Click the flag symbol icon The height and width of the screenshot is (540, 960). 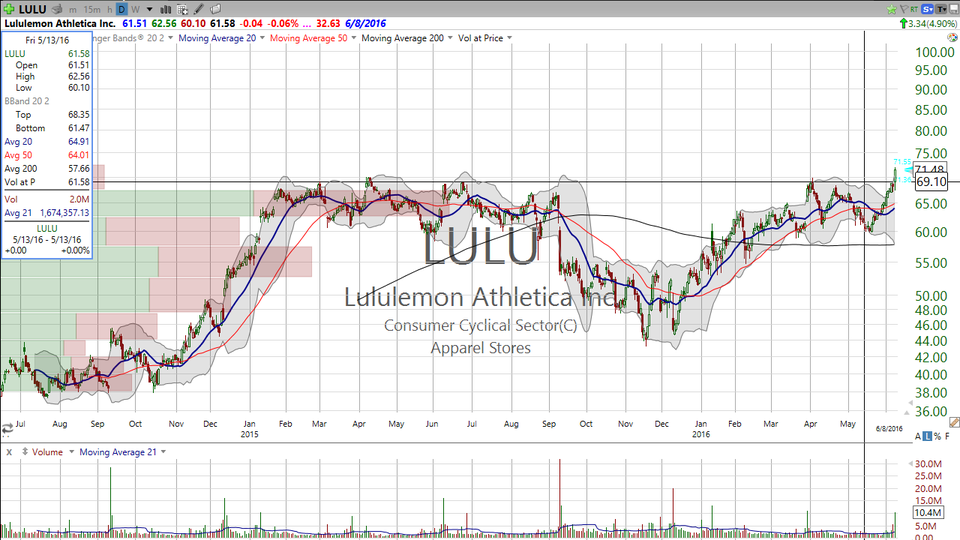tap(903, 9)
